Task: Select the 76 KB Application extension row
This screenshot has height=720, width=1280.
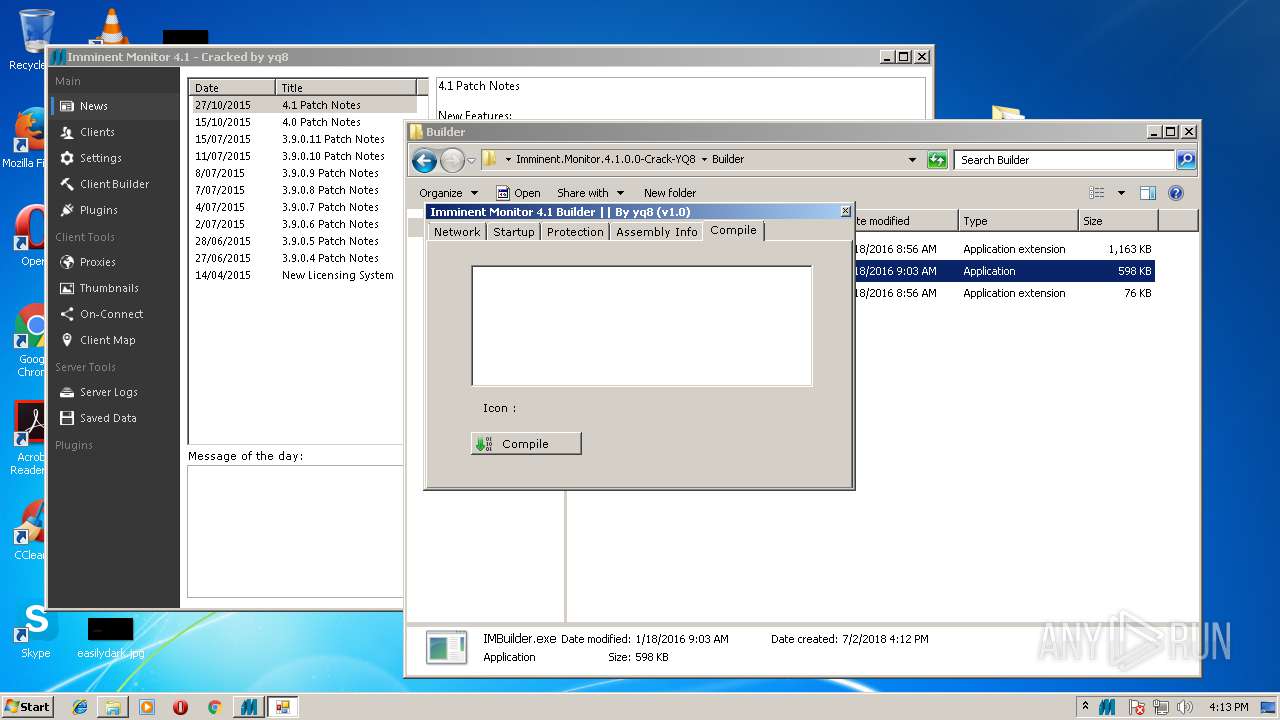Action: coord(1004,293)
